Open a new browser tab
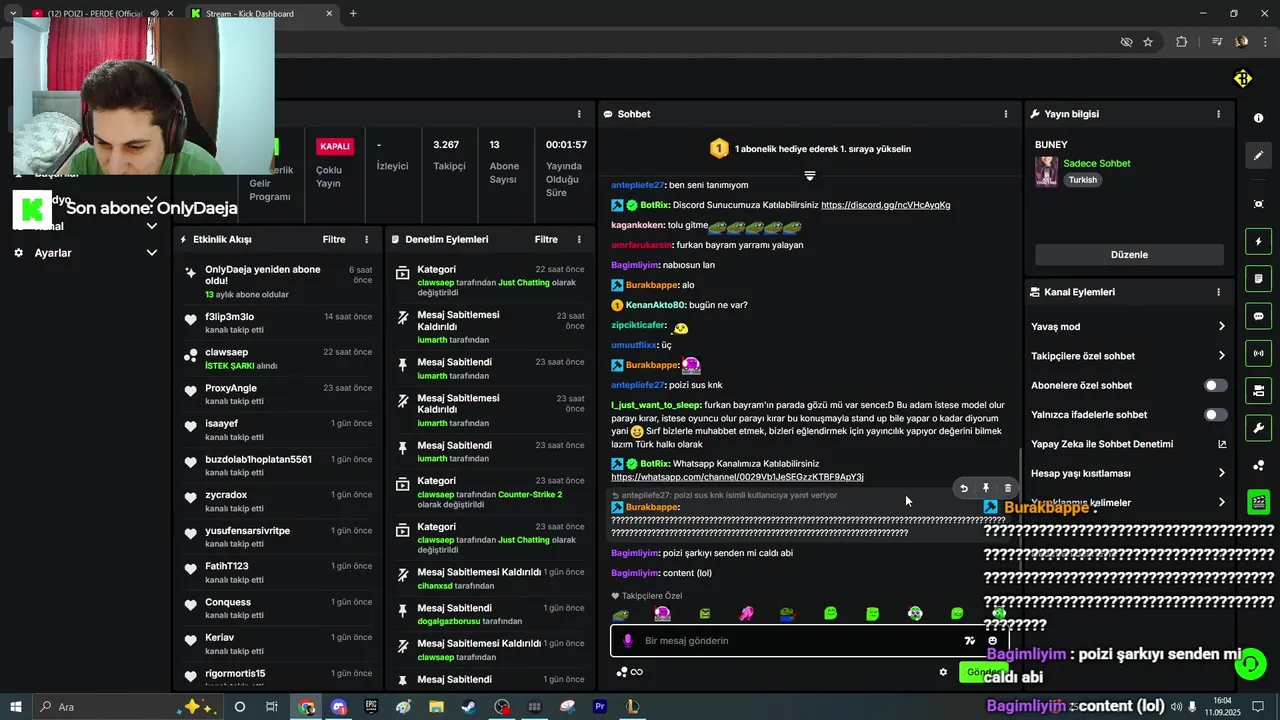 tap(353, 13)
